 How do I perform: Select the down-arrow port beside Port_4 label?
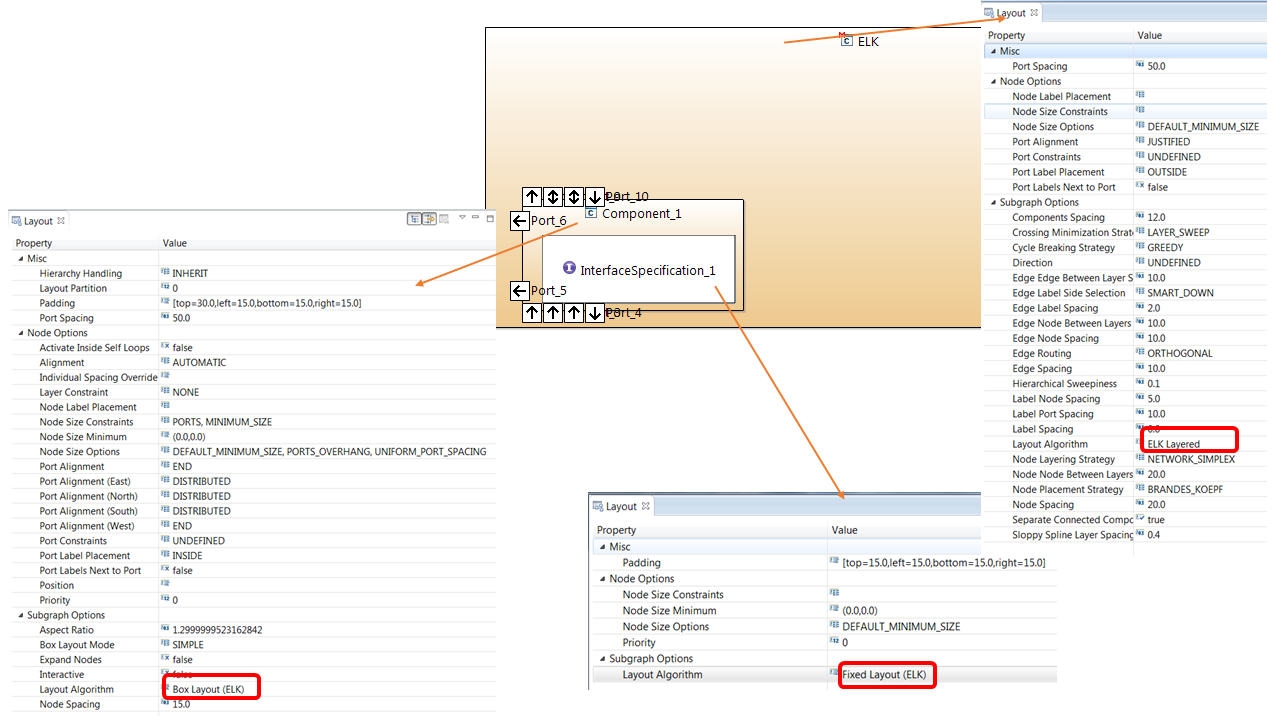(595, 313)
